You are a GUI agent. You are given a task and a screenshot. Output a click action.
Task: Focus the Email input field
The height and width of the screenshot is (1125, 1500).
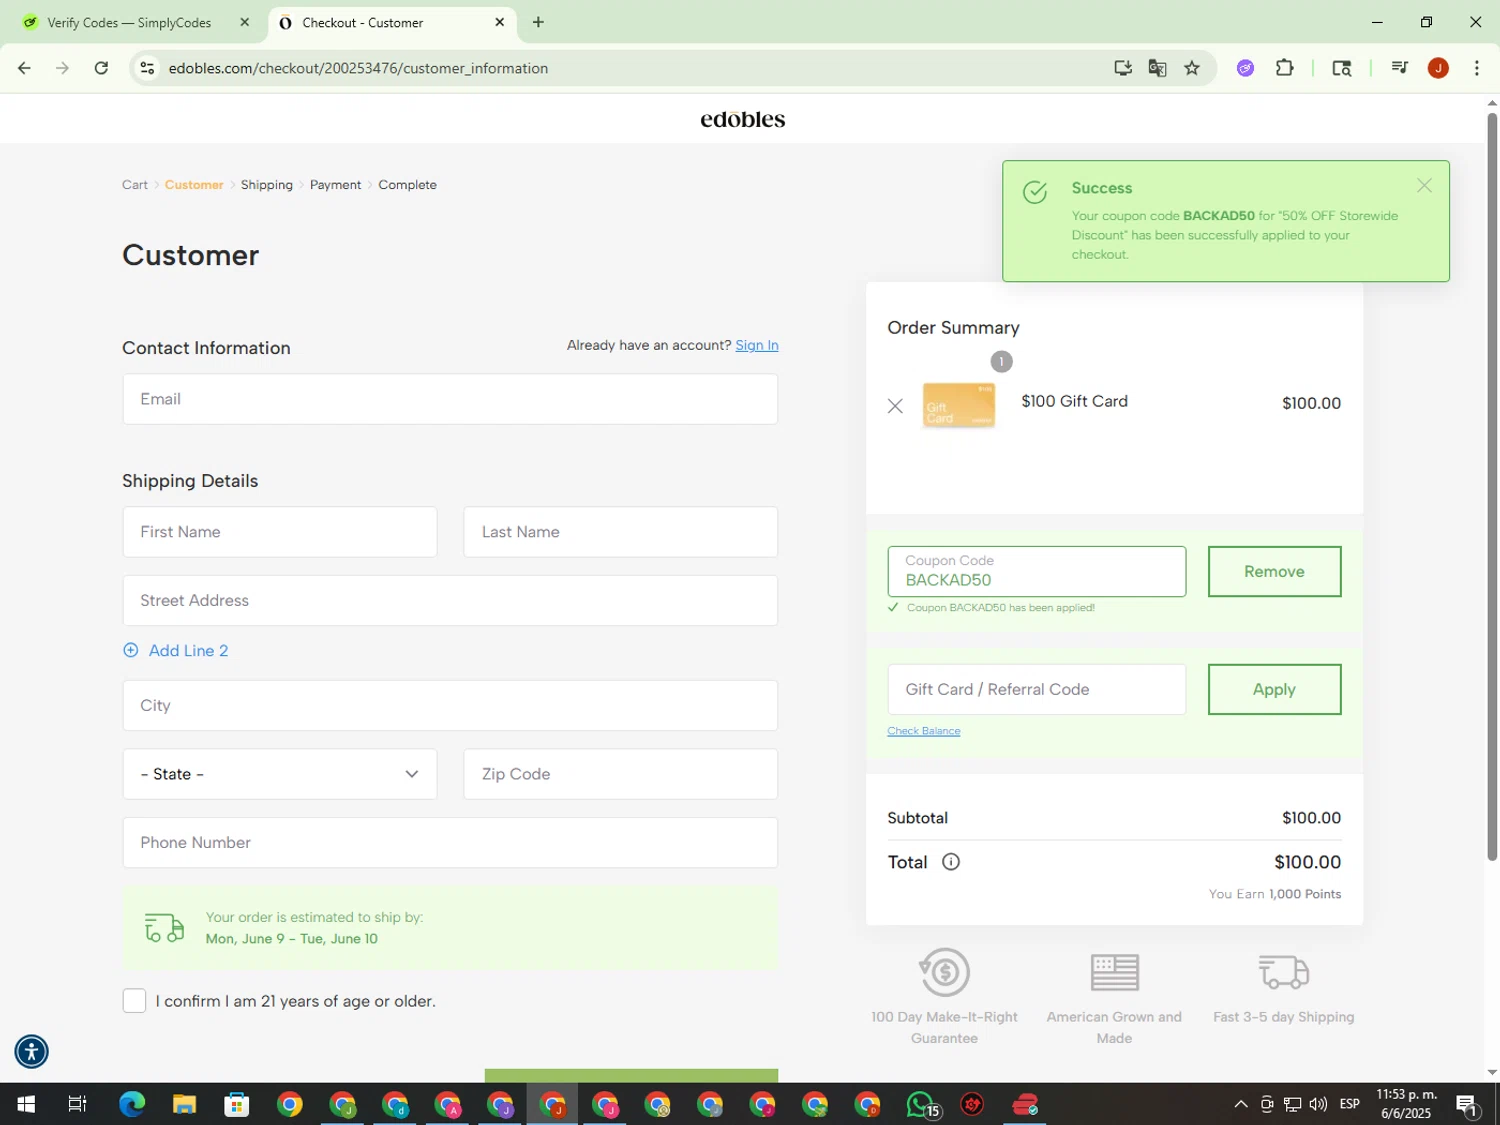[x=450, y=399]
